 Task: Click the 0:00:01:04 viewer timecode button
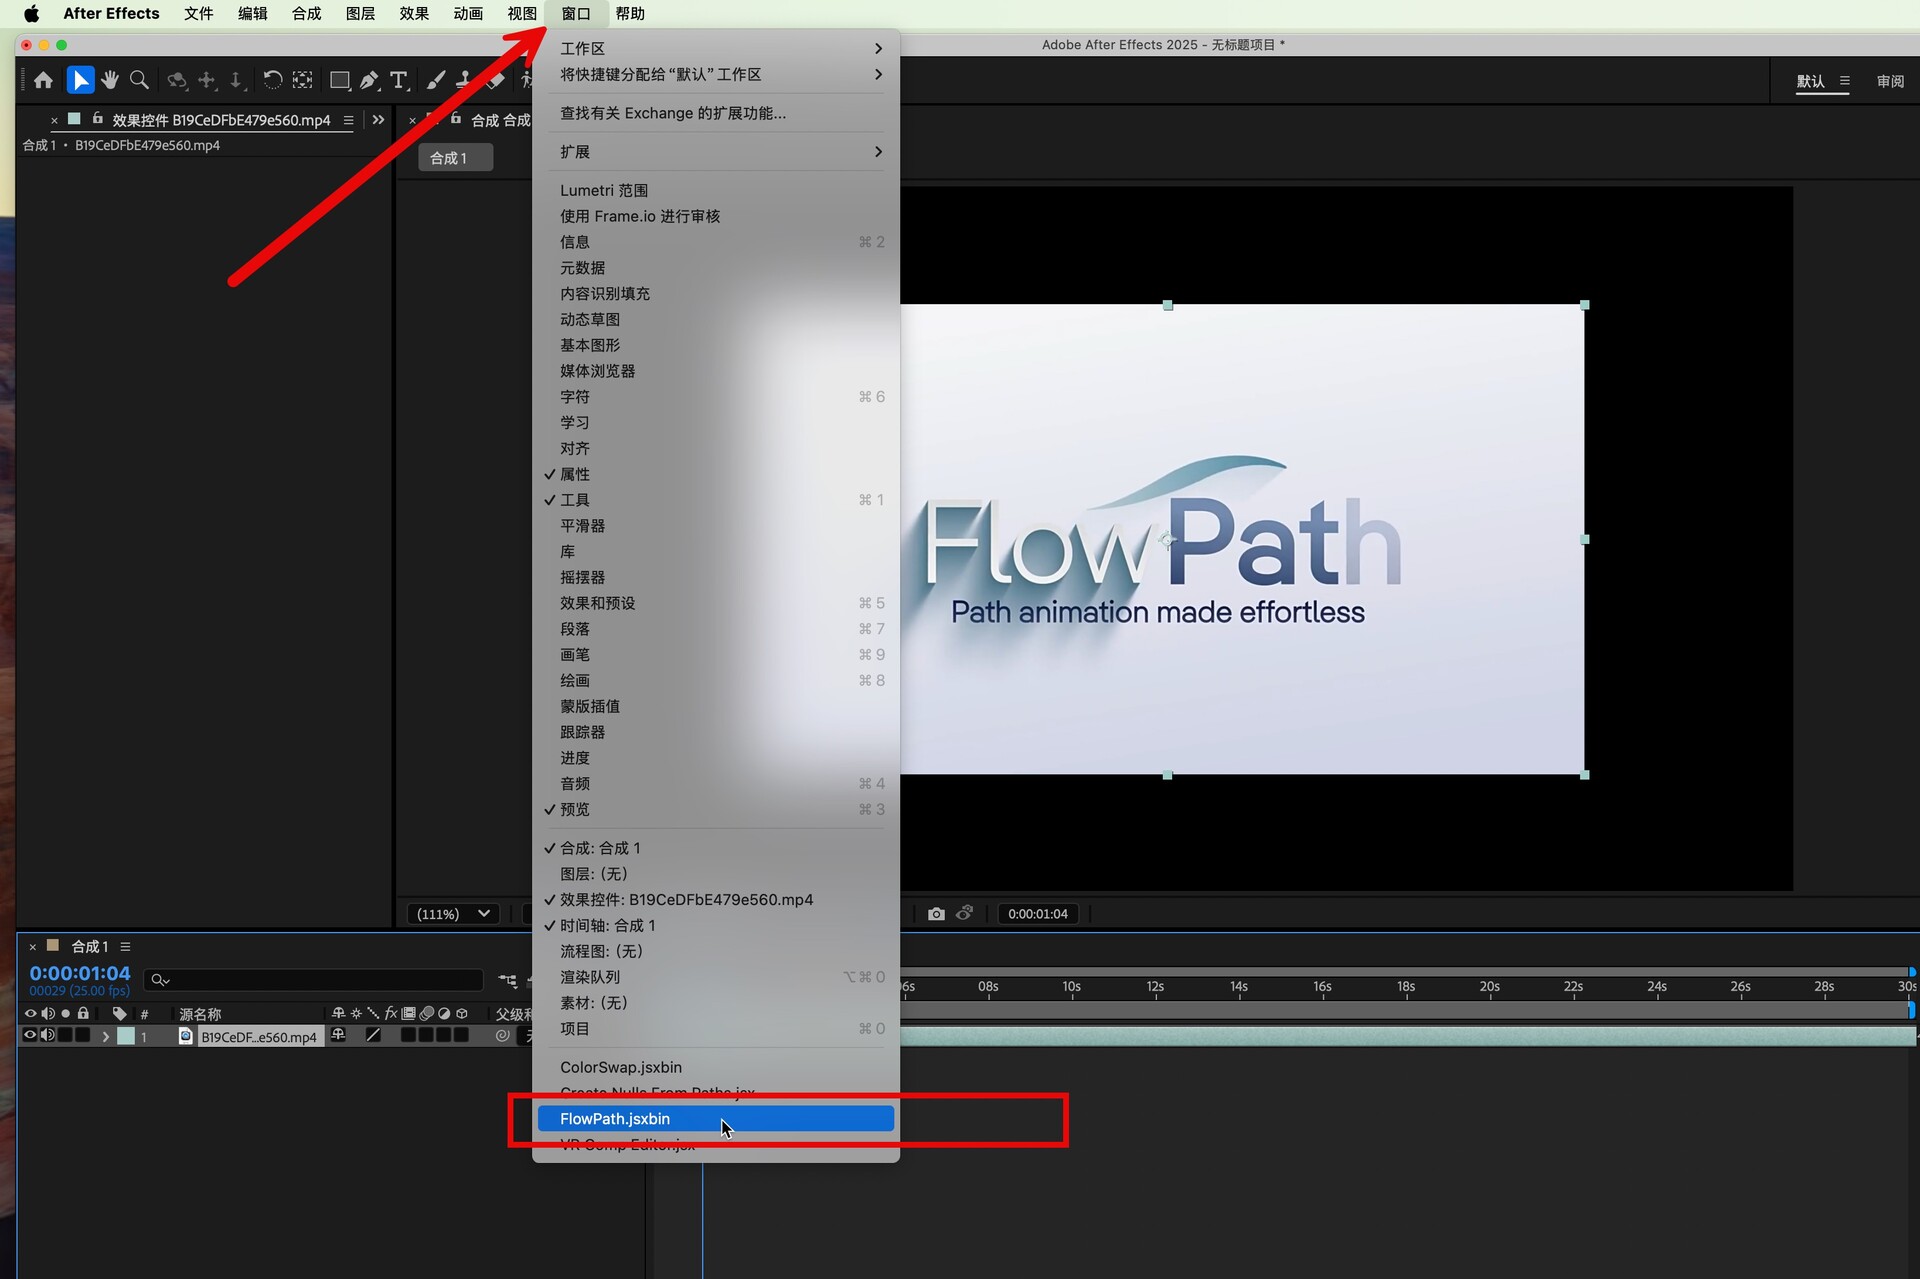[x=1038, y=913]
